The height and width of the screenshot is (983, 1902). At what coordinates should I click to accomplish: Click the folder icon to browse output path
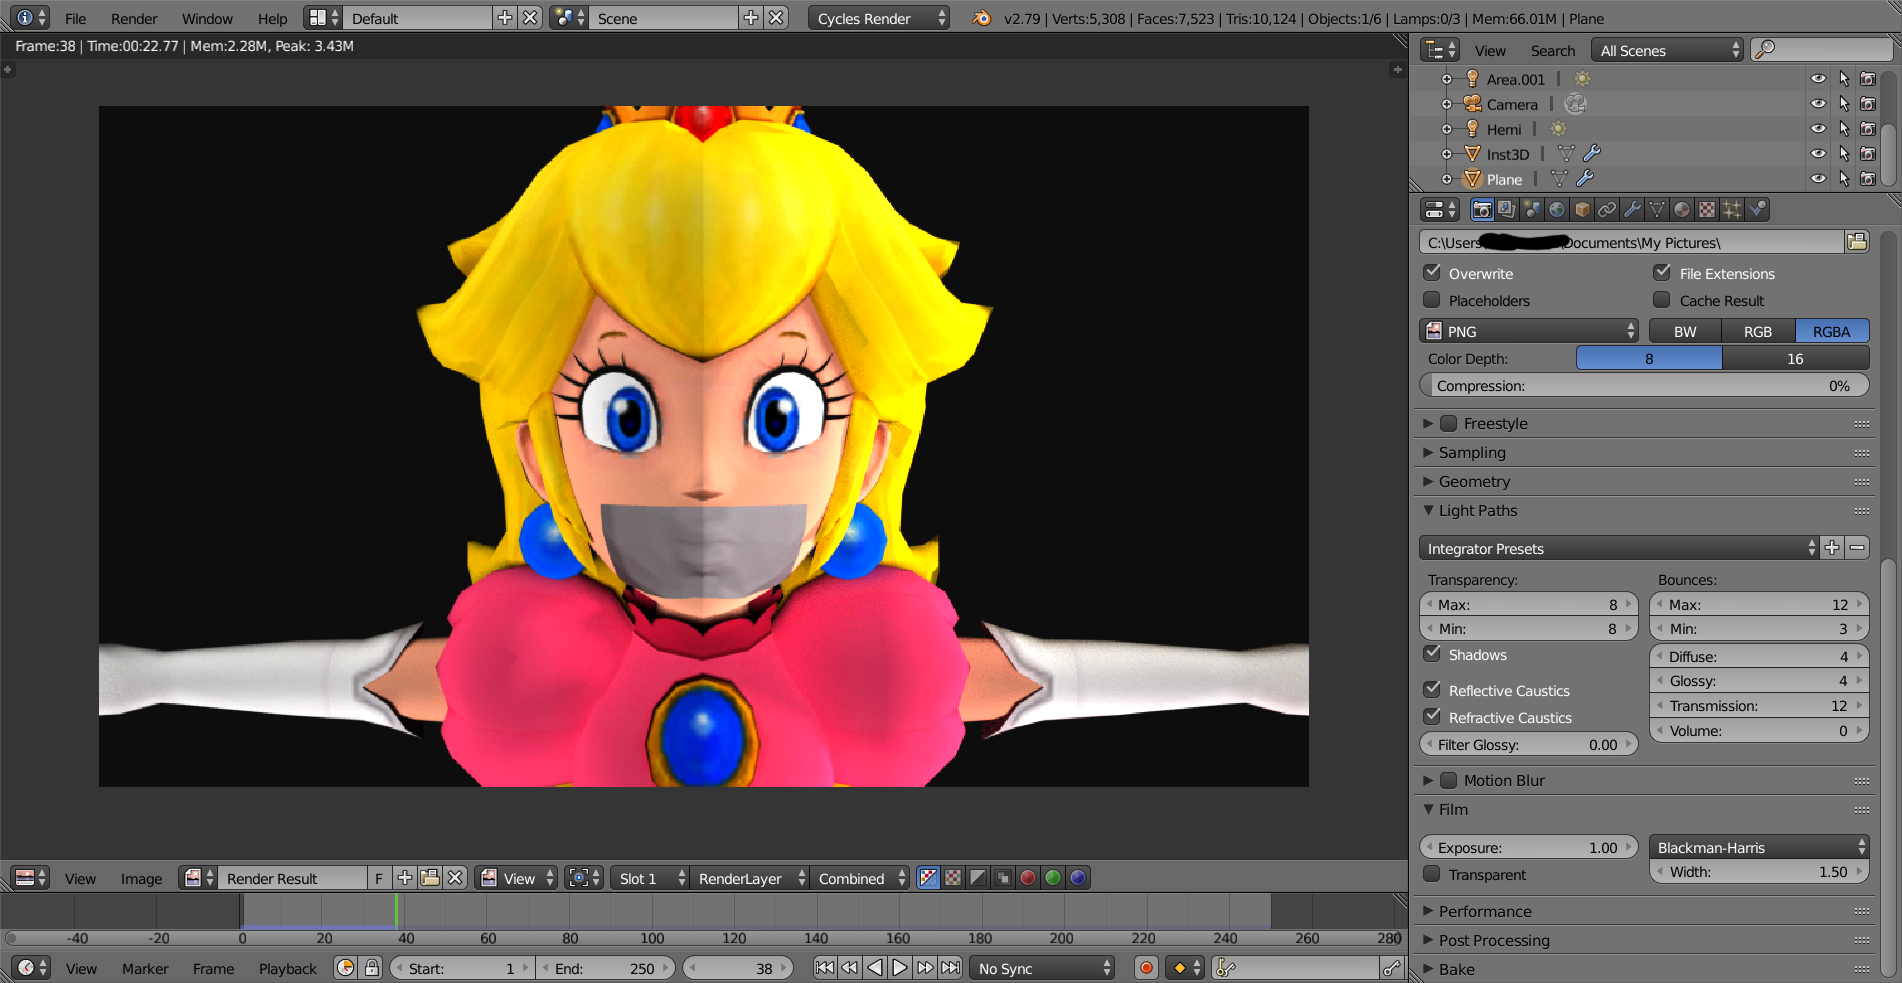pos(1857,242)
